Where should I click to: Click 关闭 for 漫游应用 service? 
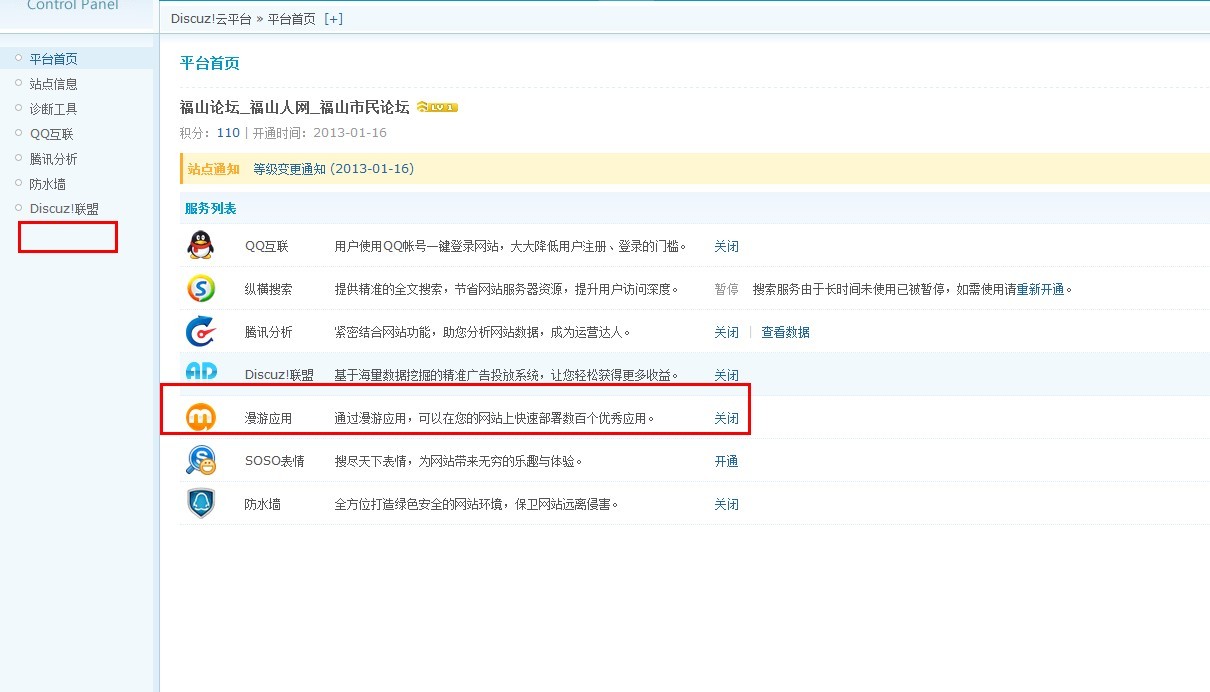pyautogui.click(x=726, y=418)
